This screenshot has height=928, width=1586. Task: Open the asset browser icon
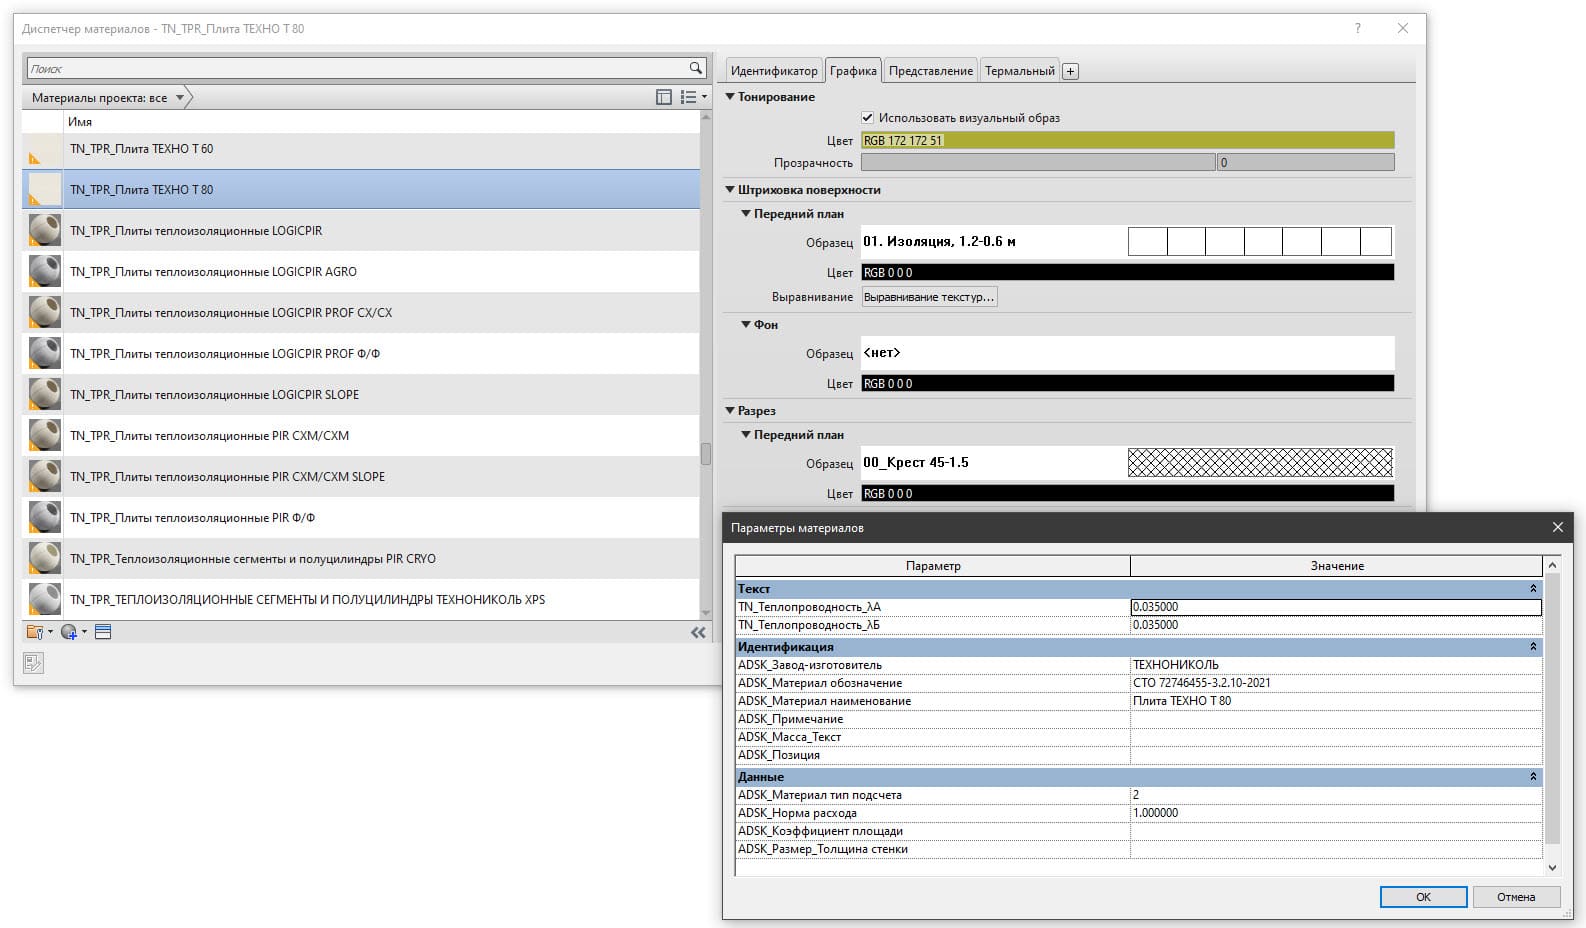pyautogui.click(x=103, y=632)
